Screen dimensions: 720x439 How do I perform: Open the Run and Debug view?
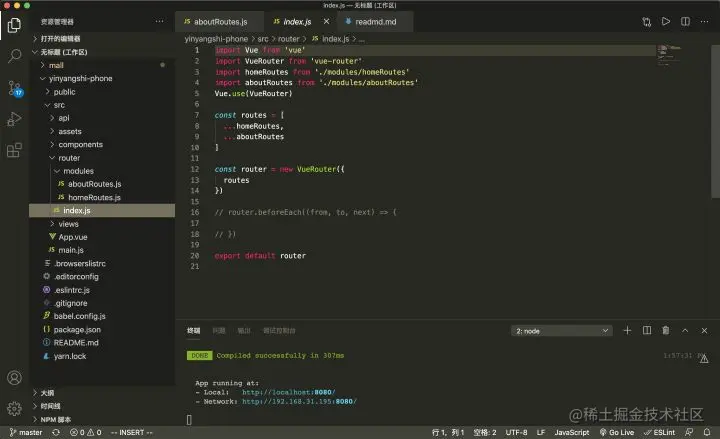point(14,119)
